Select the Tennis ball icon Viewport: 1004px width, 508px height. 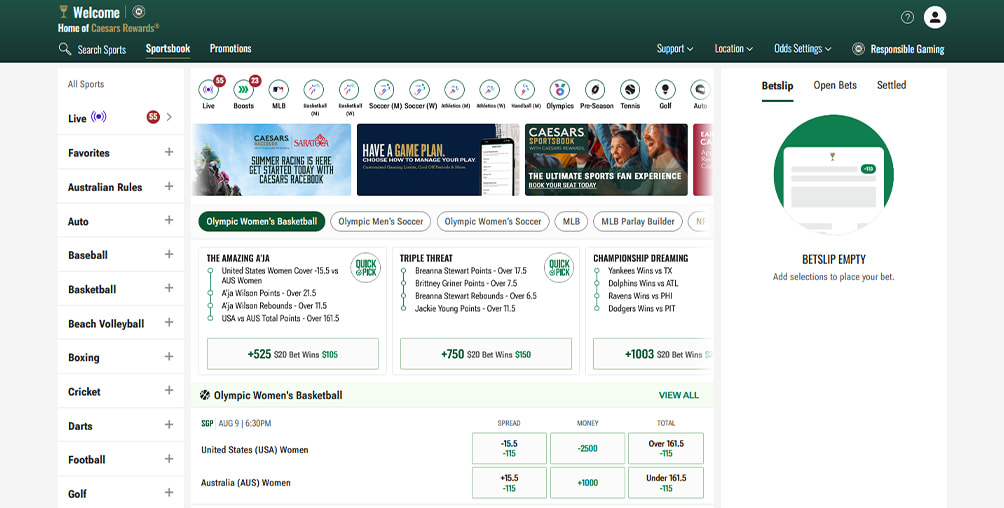[630, 90]
